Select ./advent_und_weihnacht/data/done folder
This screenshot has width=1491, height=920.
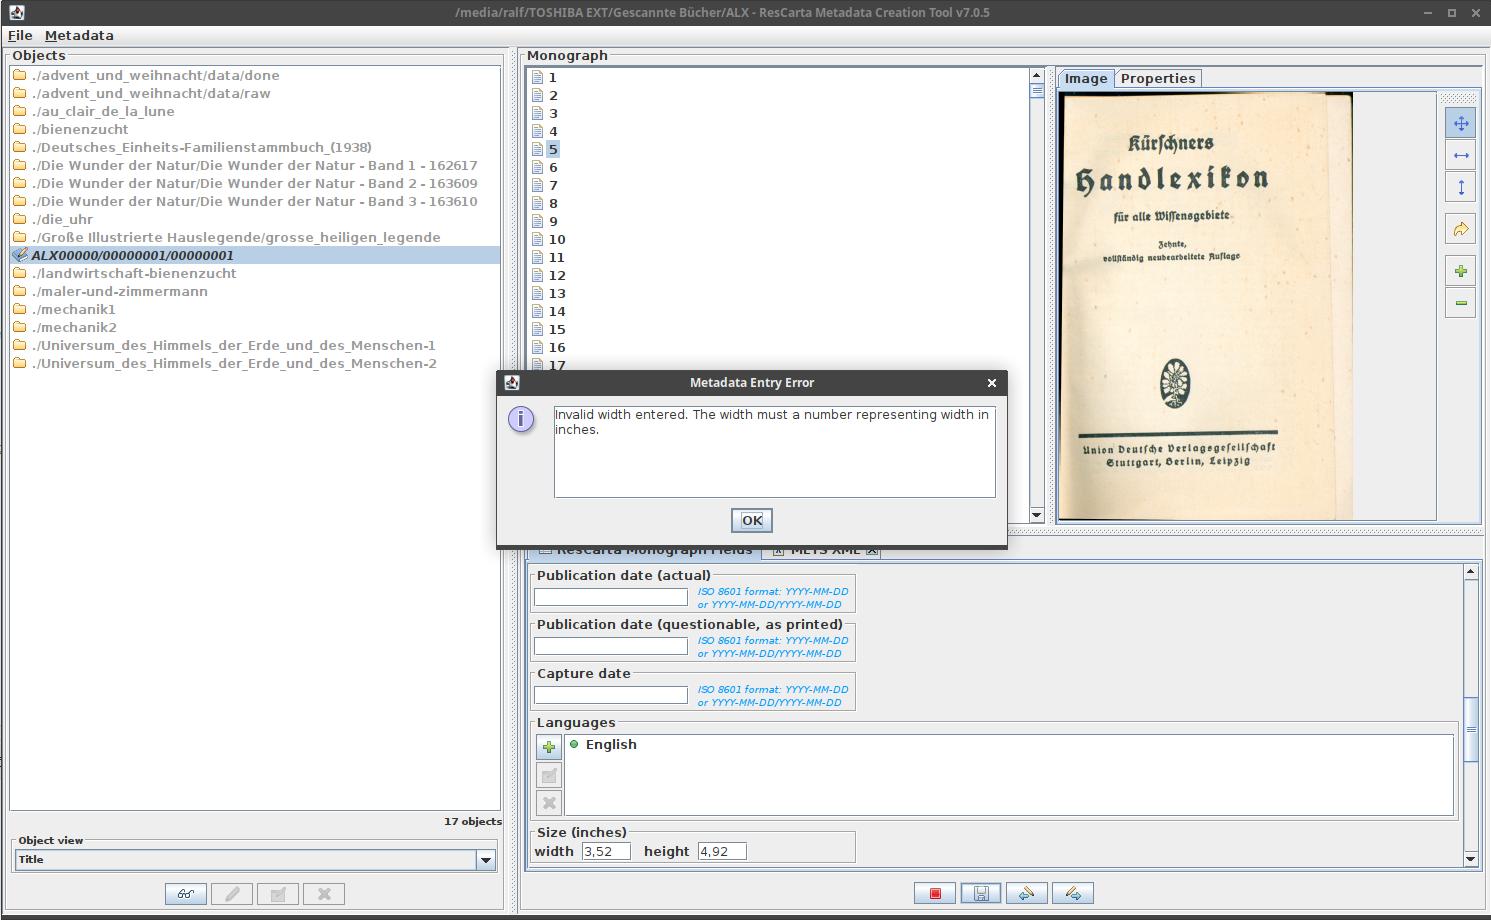coord(155,75)
